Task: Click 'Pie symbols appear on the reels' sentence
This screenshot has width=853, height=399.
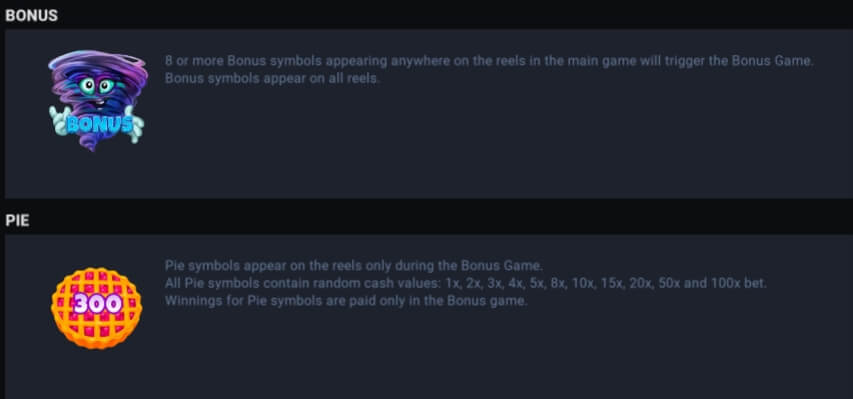Action: (354, 266)
